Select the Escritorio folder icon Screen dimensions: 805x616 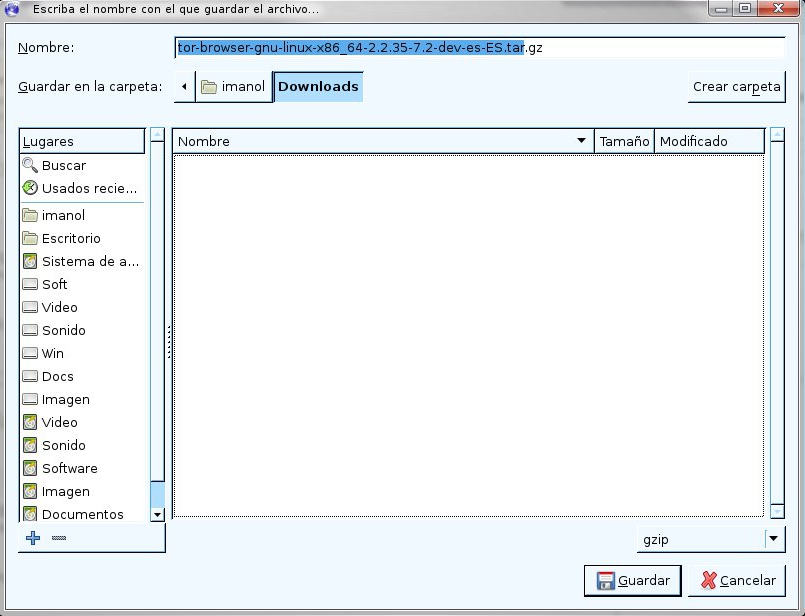pos(30,238)
